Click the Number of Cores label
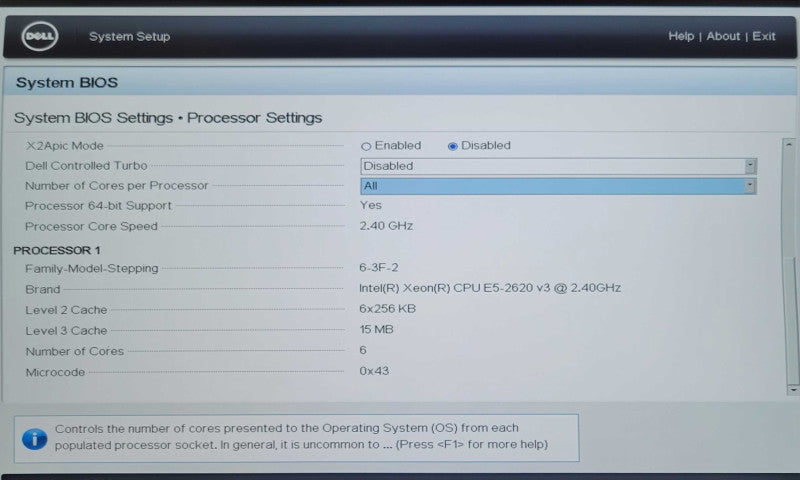Image resolution: width=800 pixels, height=480 pixels. coord(74,351)
